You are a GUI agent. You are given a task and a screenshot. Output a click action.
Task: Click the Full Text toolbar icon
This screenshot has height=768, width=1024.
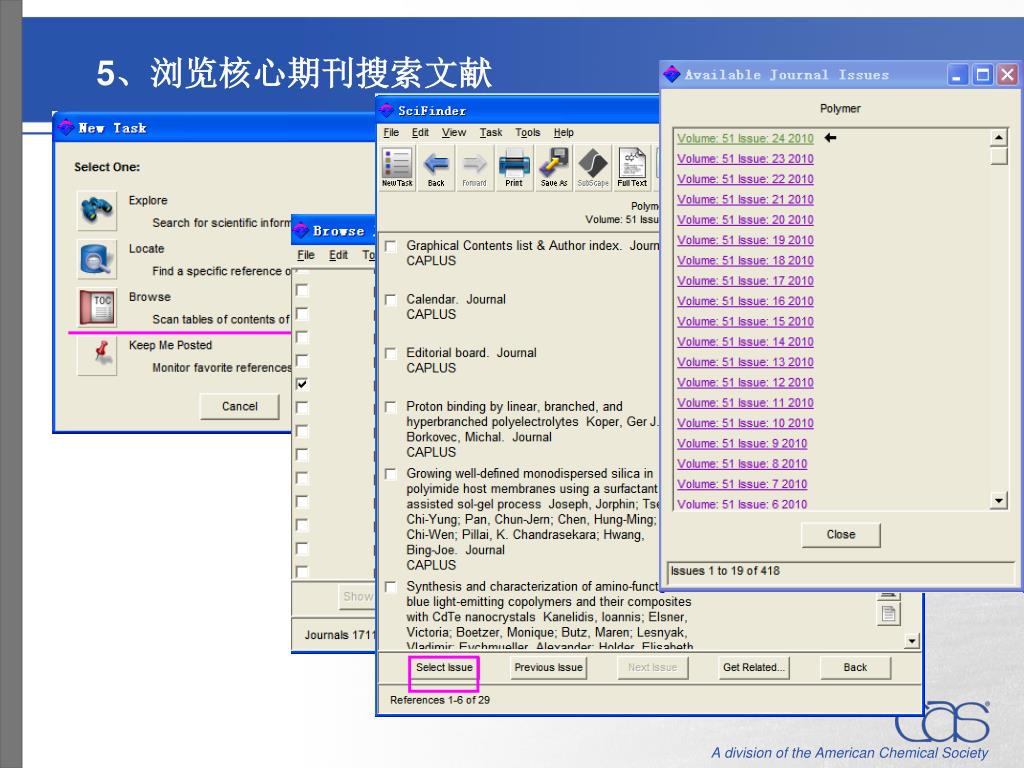pos(632,168)
